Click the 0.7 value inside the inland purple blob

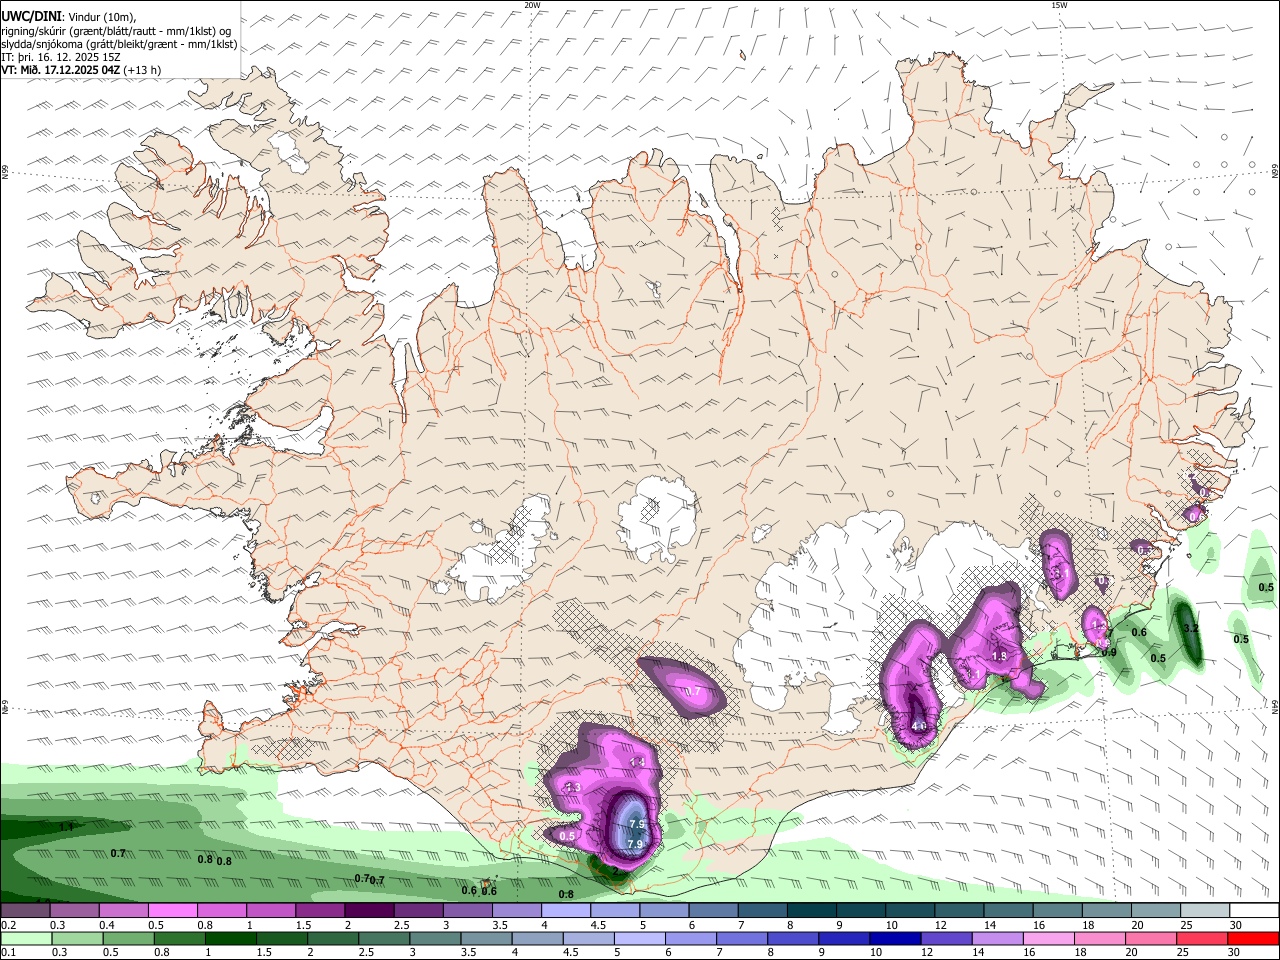(x=693, y=691)
